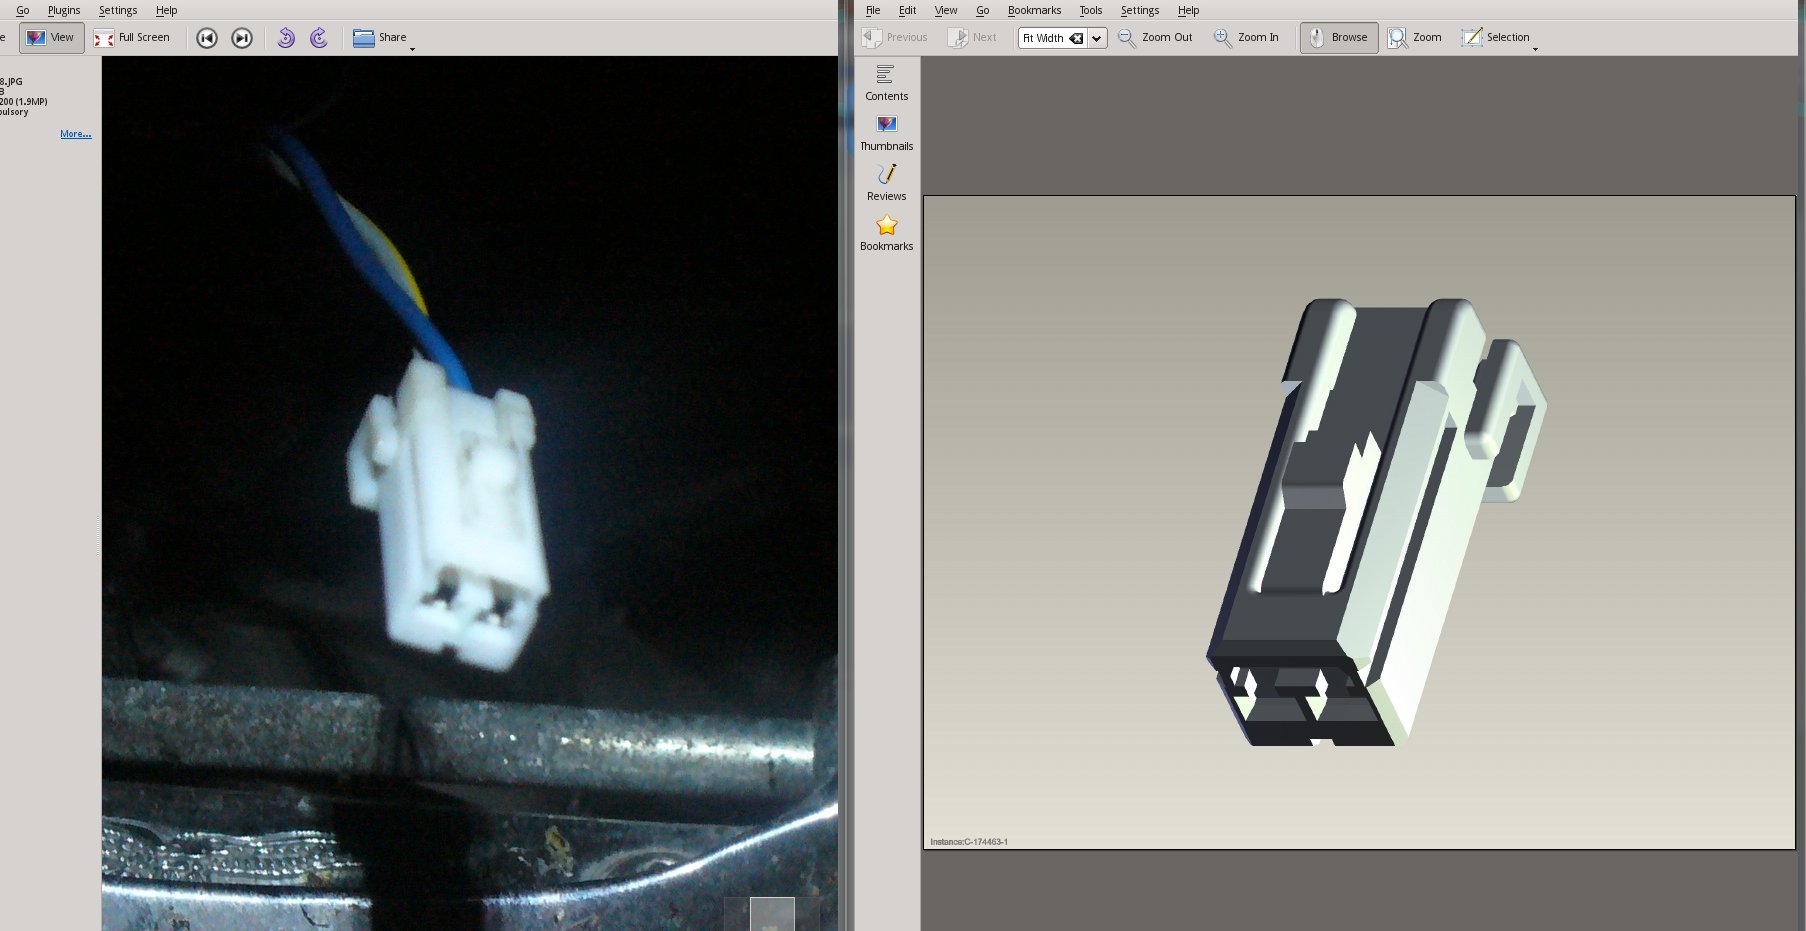The height and width of the screenshot is (931, 1806).
Task: Show the Thumbnails side panel
Action: (887, 133)
